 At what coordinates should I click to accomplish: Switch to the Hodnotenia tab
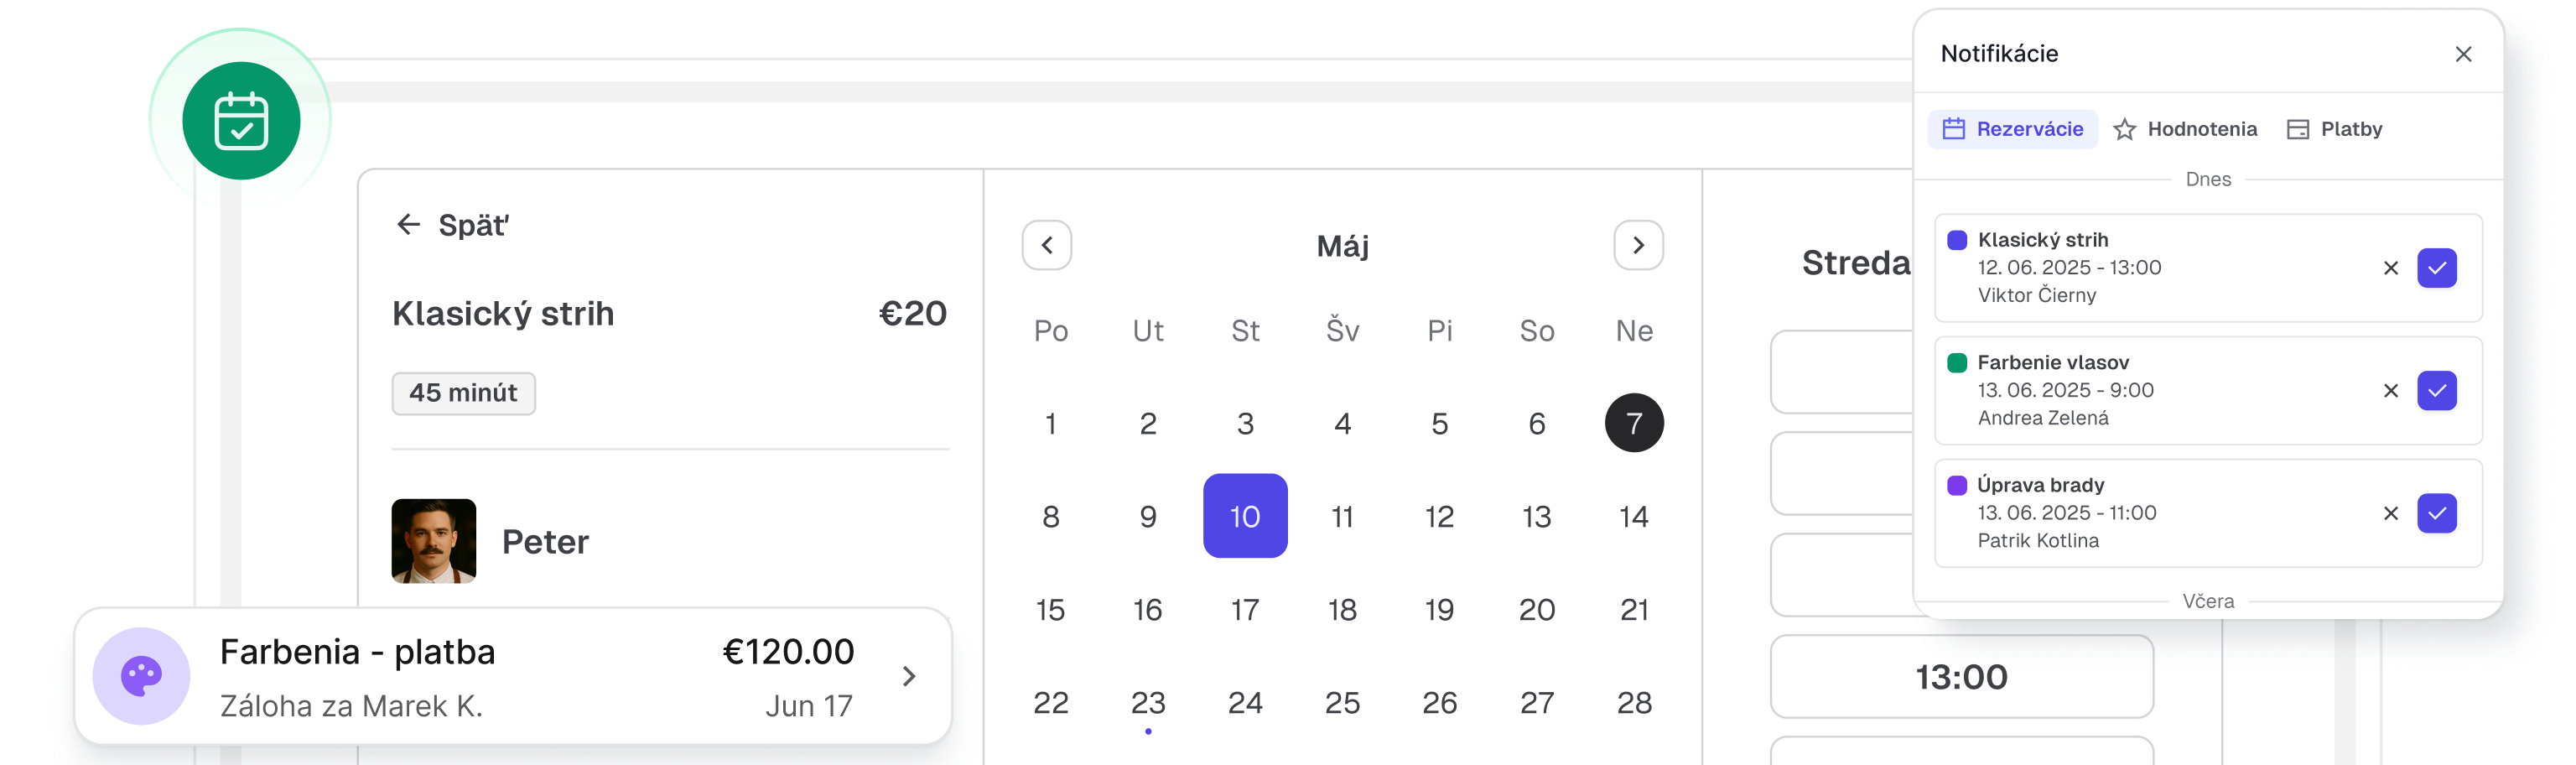(x=2185, y=129)
